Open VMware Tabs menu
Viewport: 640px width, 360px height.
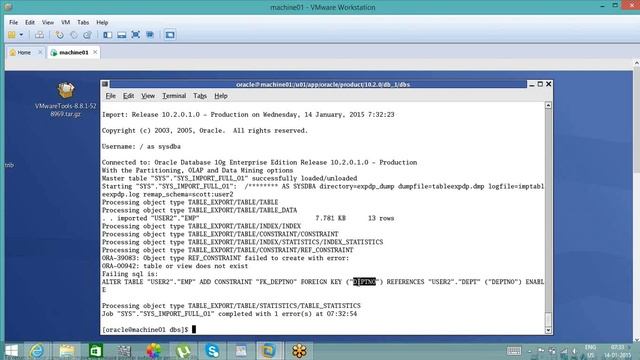click(83, 22)
